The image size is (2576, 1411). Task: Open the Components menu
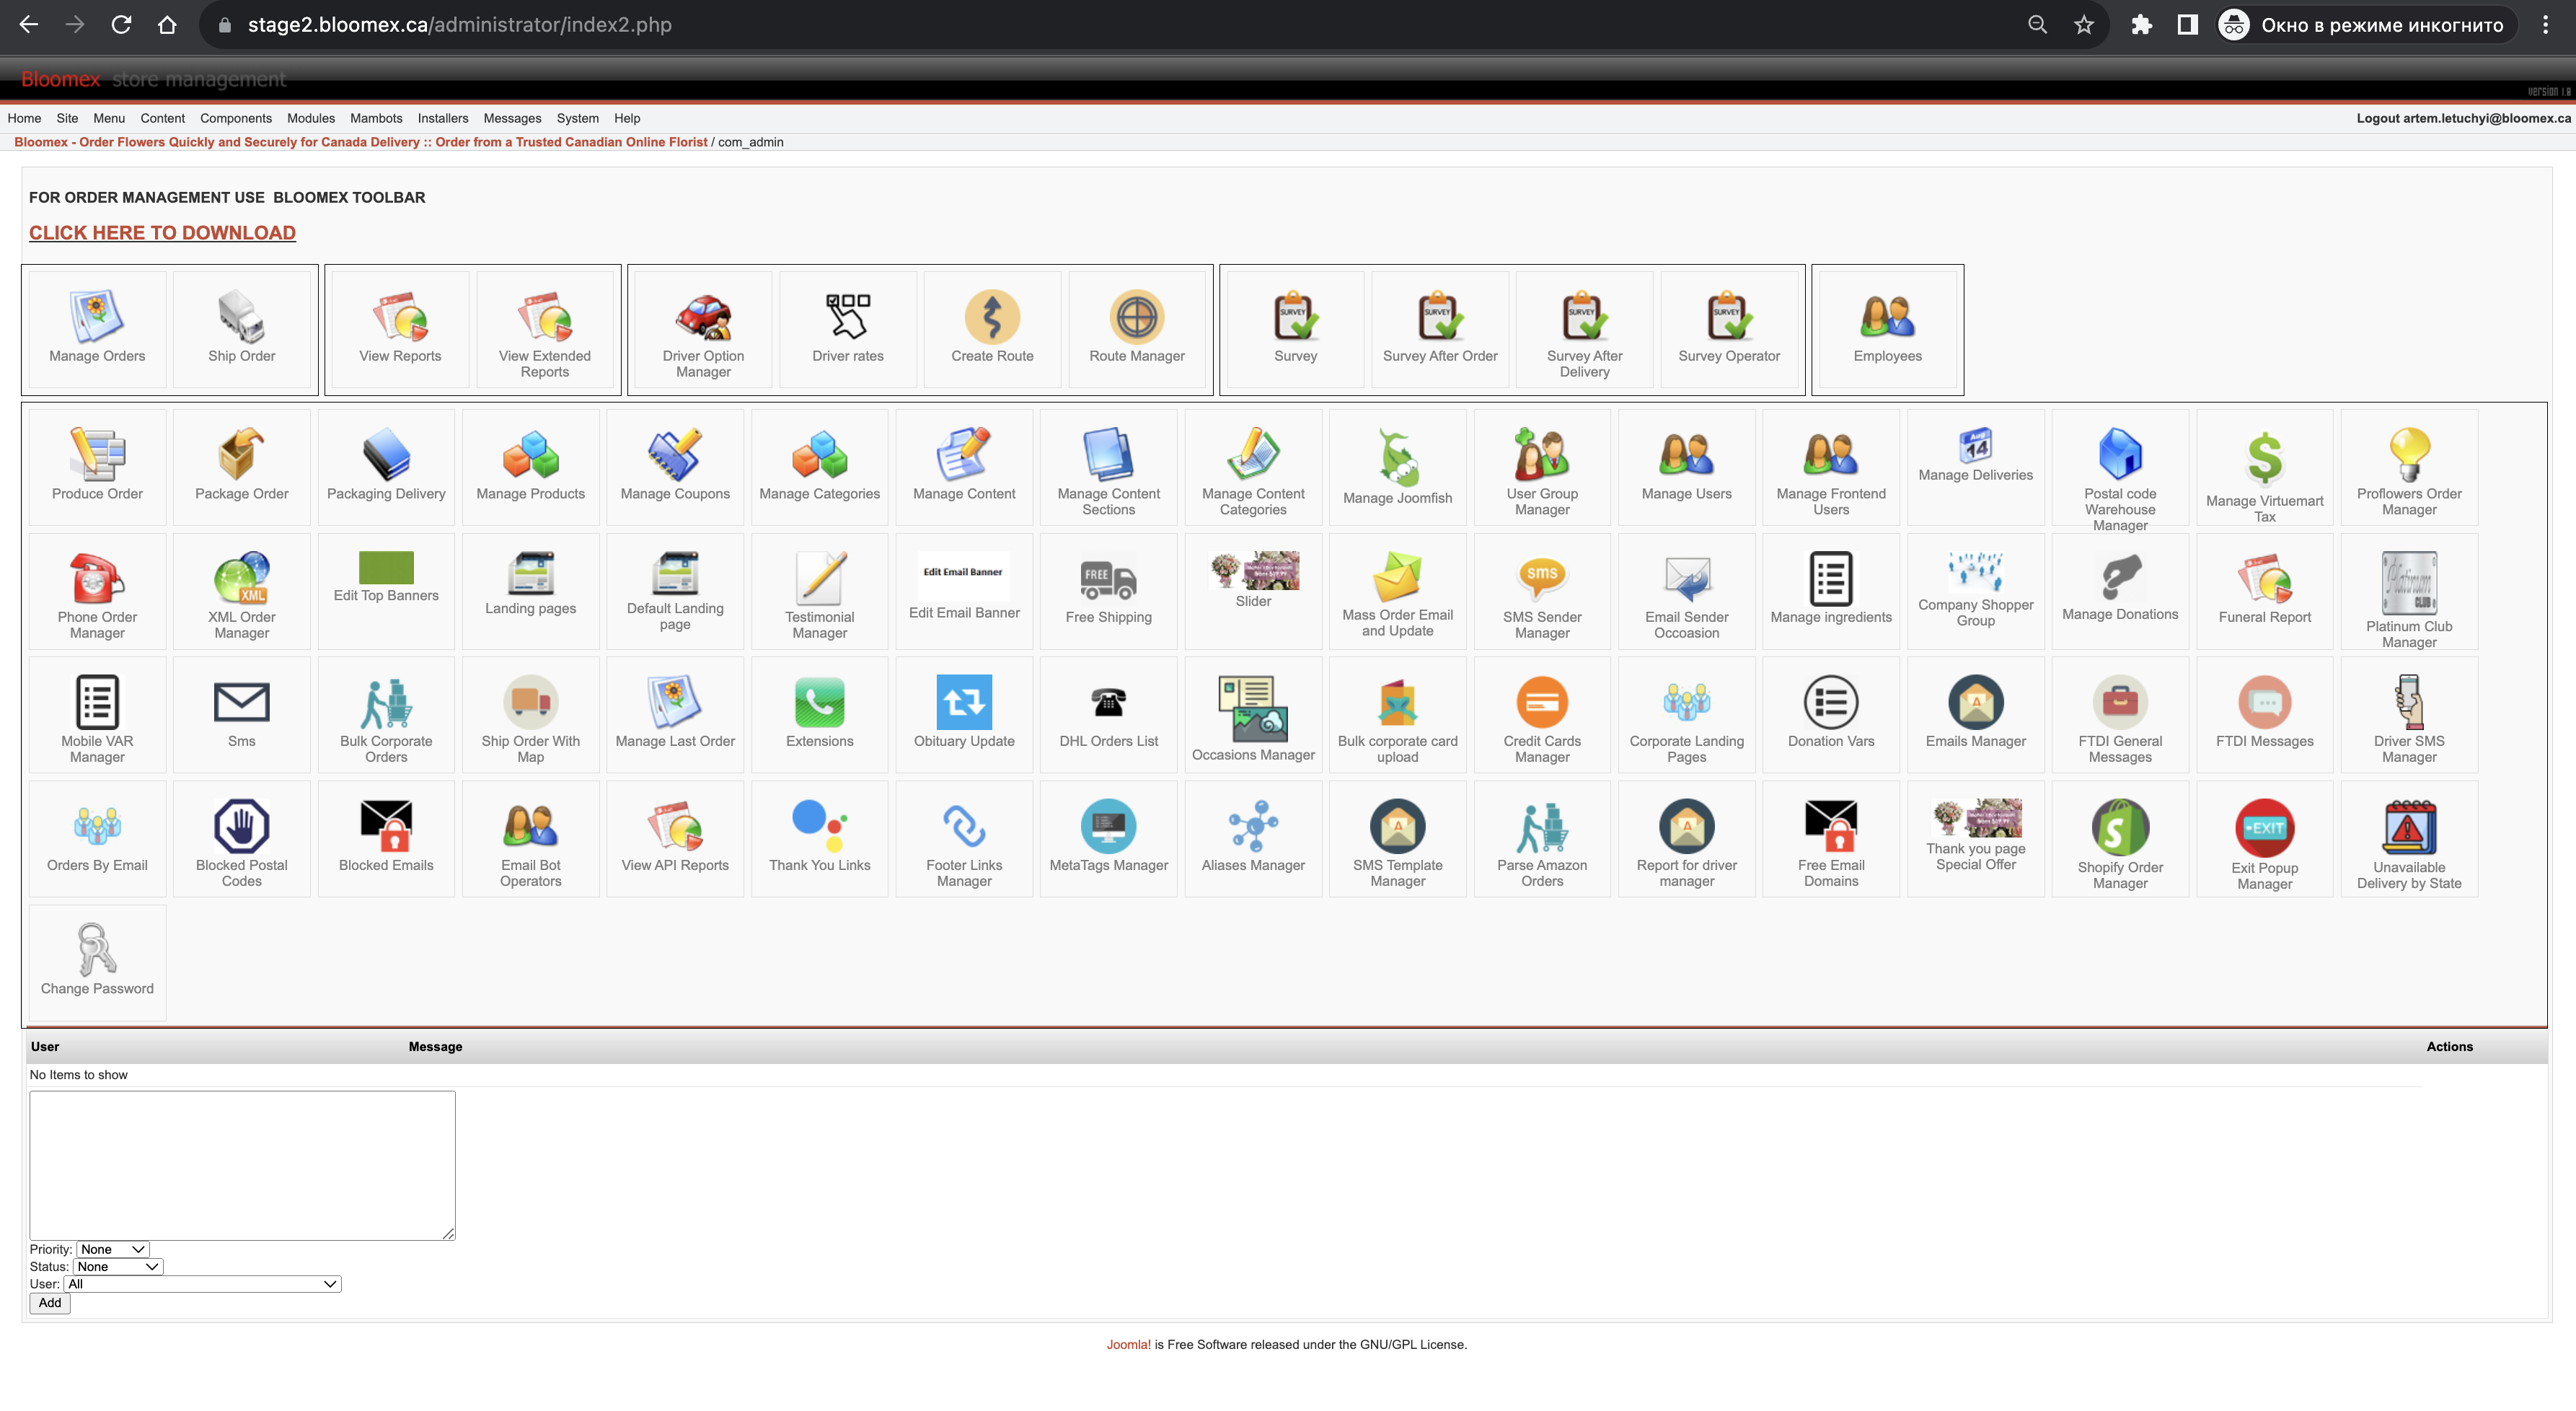pyautogui.click(x=235, y=118)
